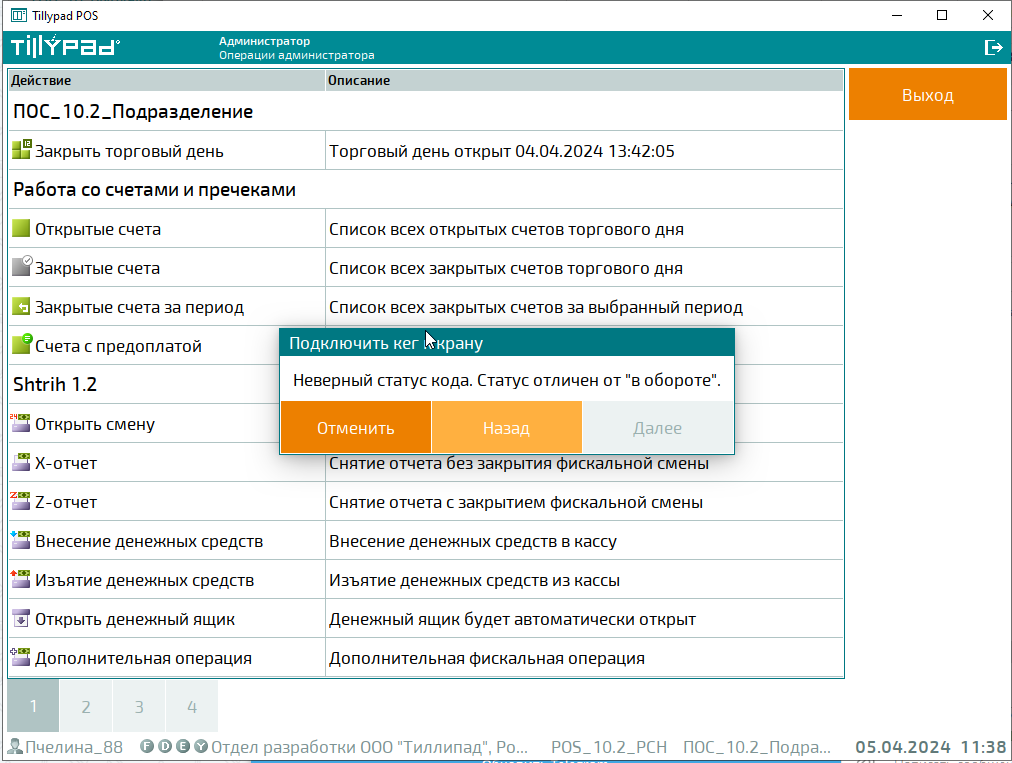The height and width of the screenshot is (763, 1012).
Task: Click the 'Описание' column header
Action: [x=584, y=80]
